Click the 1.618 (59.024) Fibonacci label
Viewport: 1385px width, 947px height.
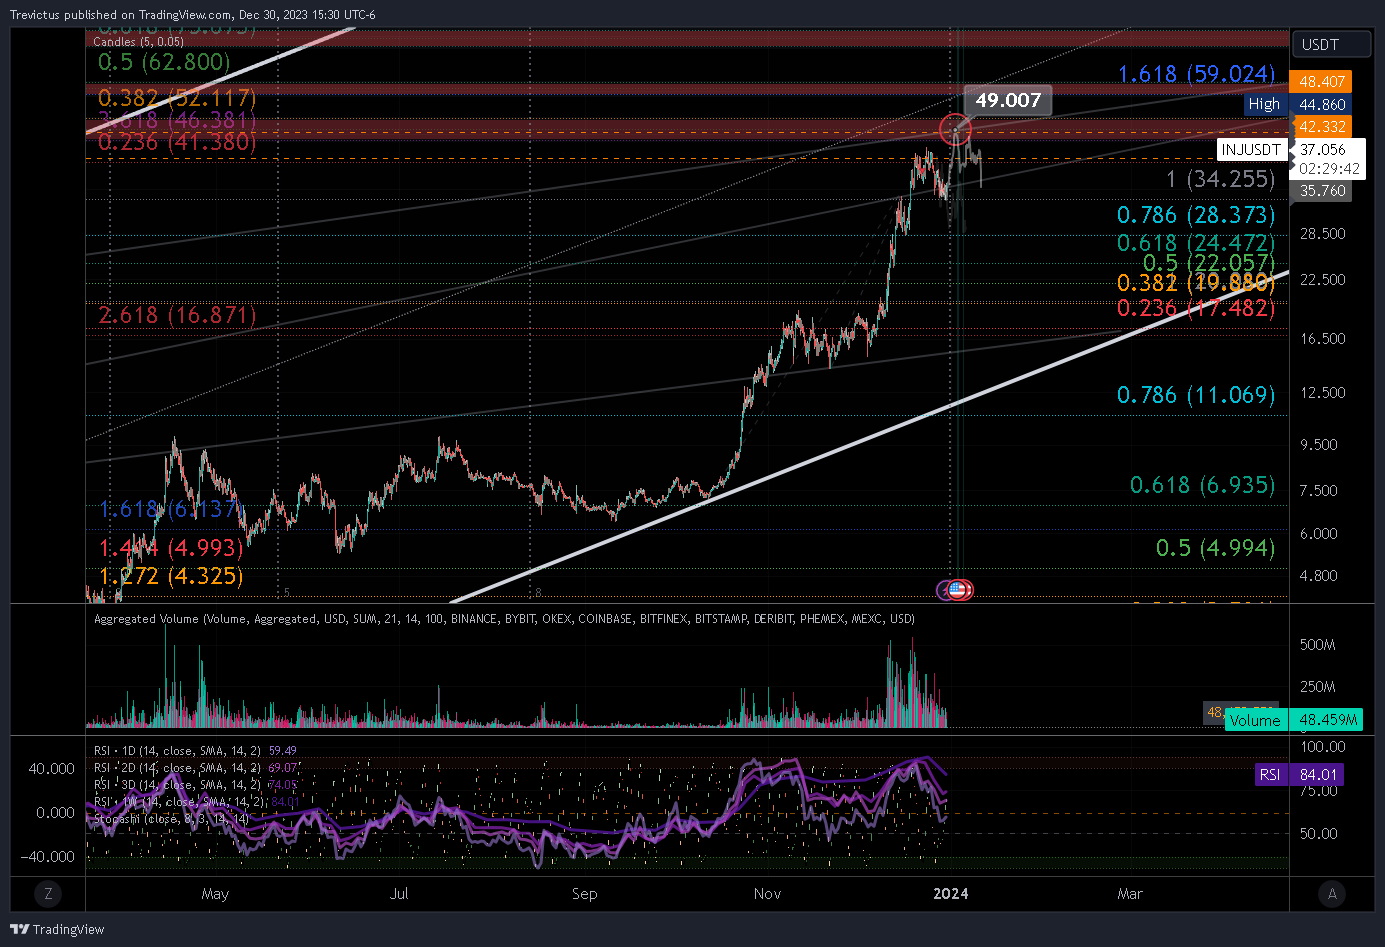pos(1196,74)
